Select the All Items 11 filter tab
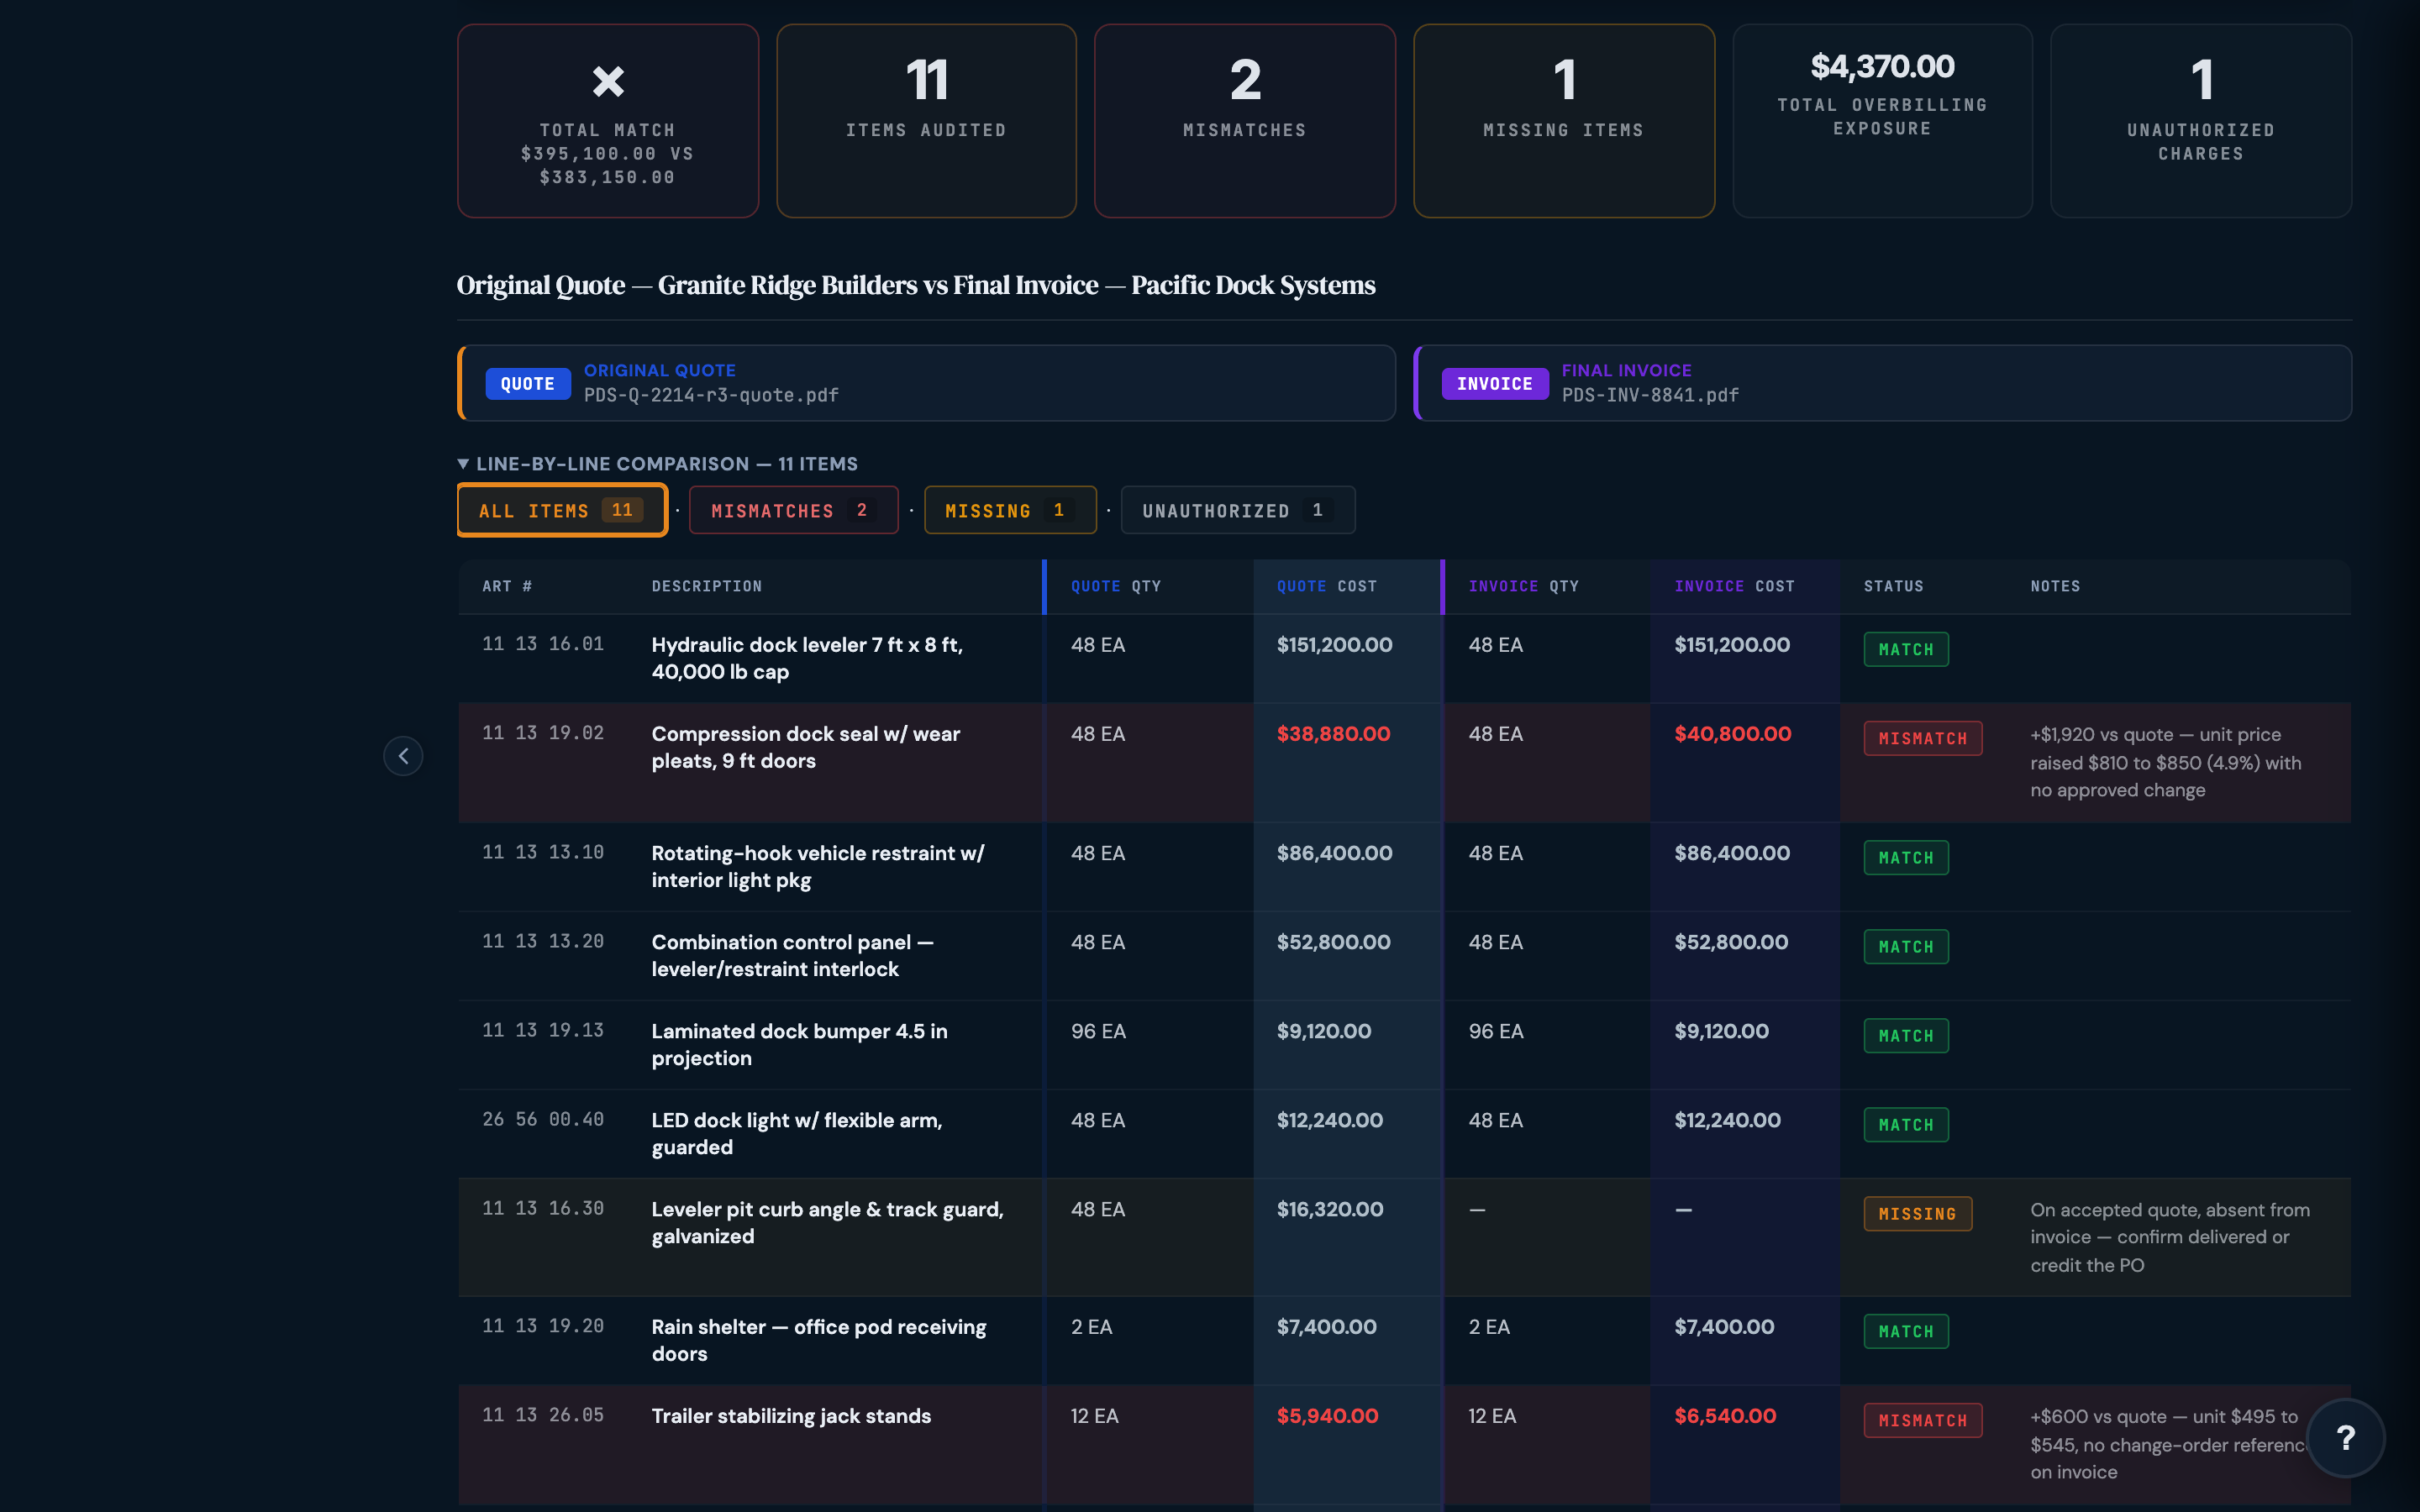Screen dimensions: 2420x1512 [562, 510]
